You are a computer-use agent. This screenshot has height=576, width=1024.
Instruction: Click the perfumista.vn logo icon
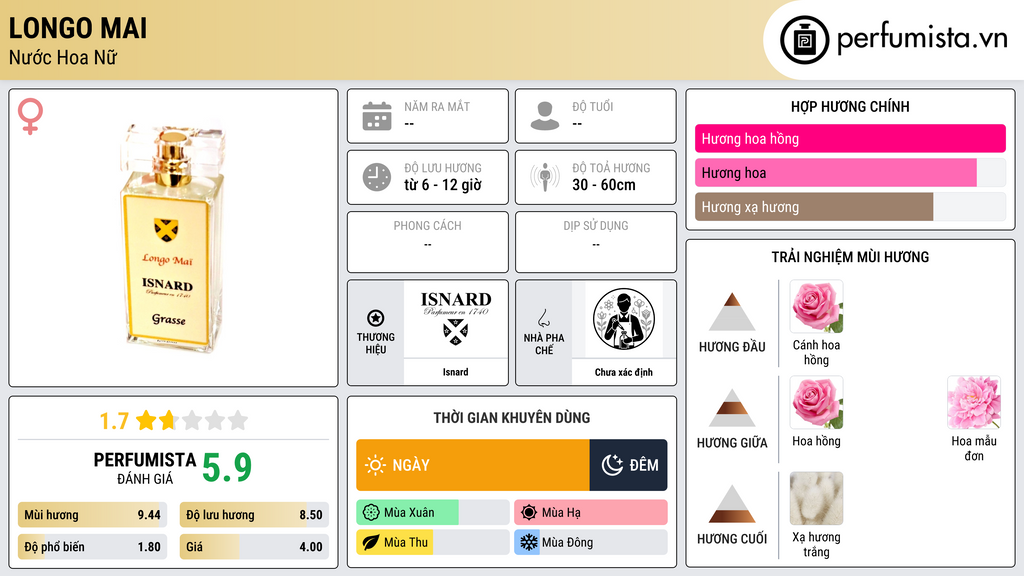click(804, 40)
